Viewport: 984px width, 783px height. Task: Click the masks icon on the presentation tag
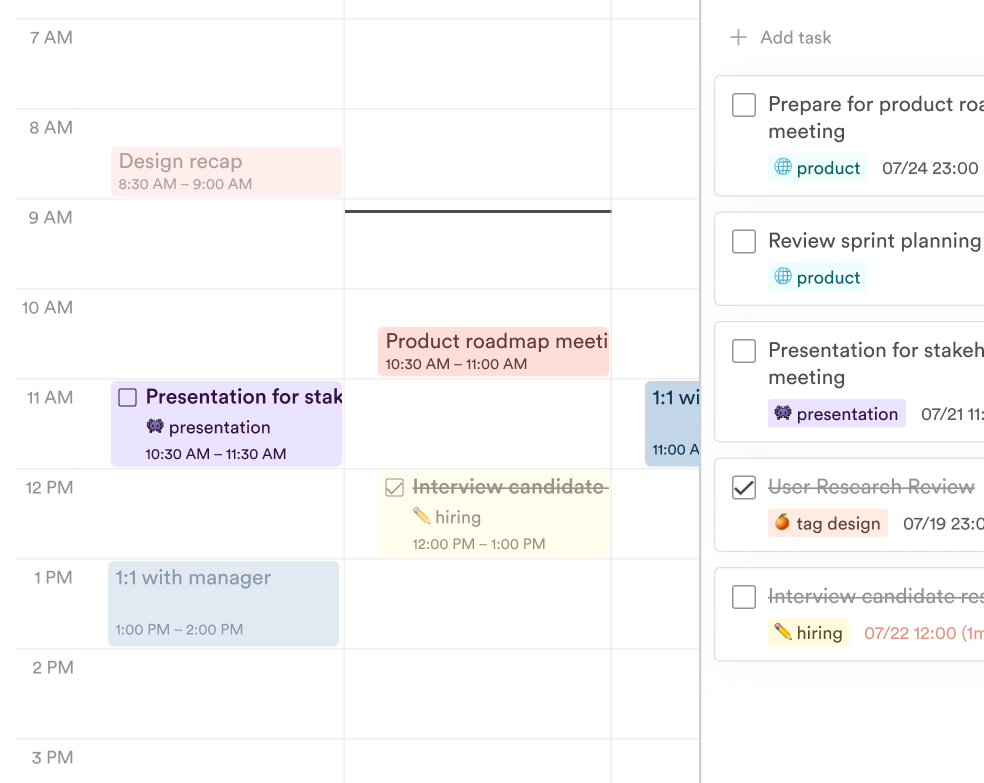pos(783,413)
